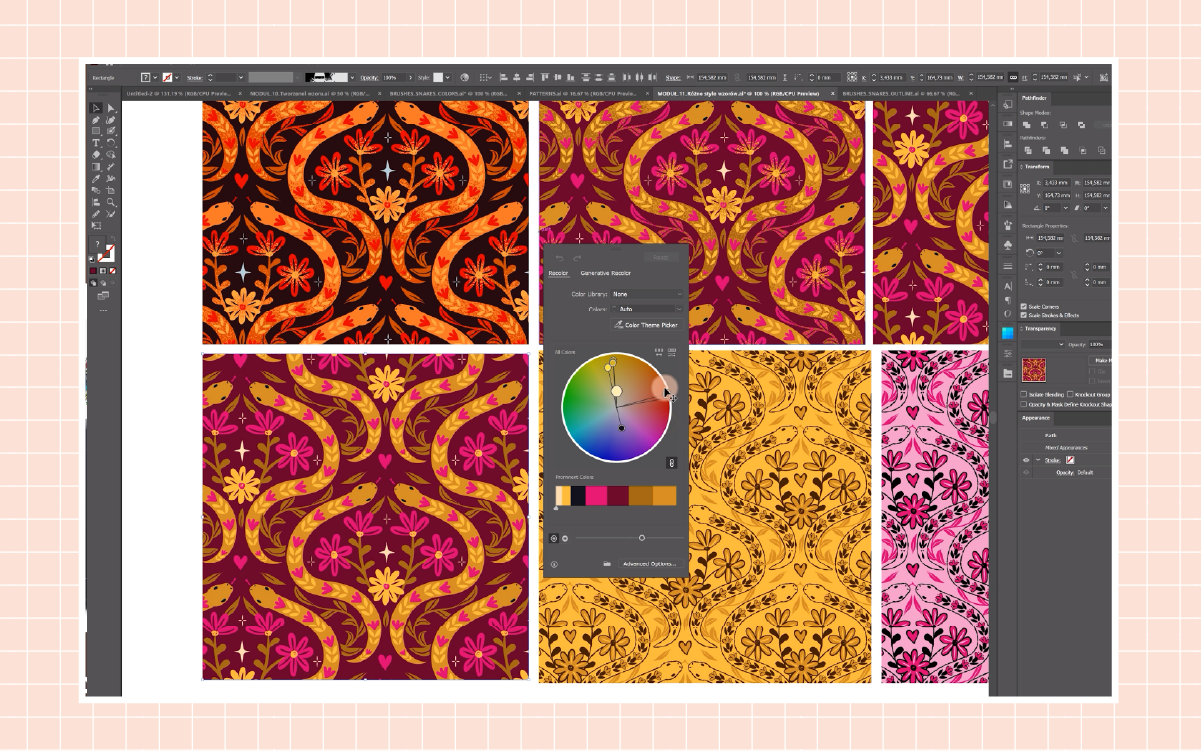Hide the Stroke appearance with eye icon

[x=1025, y=460]
